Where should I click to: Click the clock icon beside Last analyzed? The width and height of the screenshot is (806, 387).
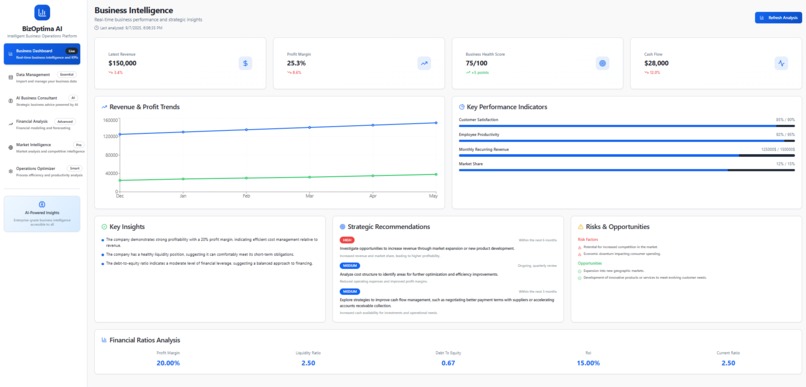click(x=97, y=28)
